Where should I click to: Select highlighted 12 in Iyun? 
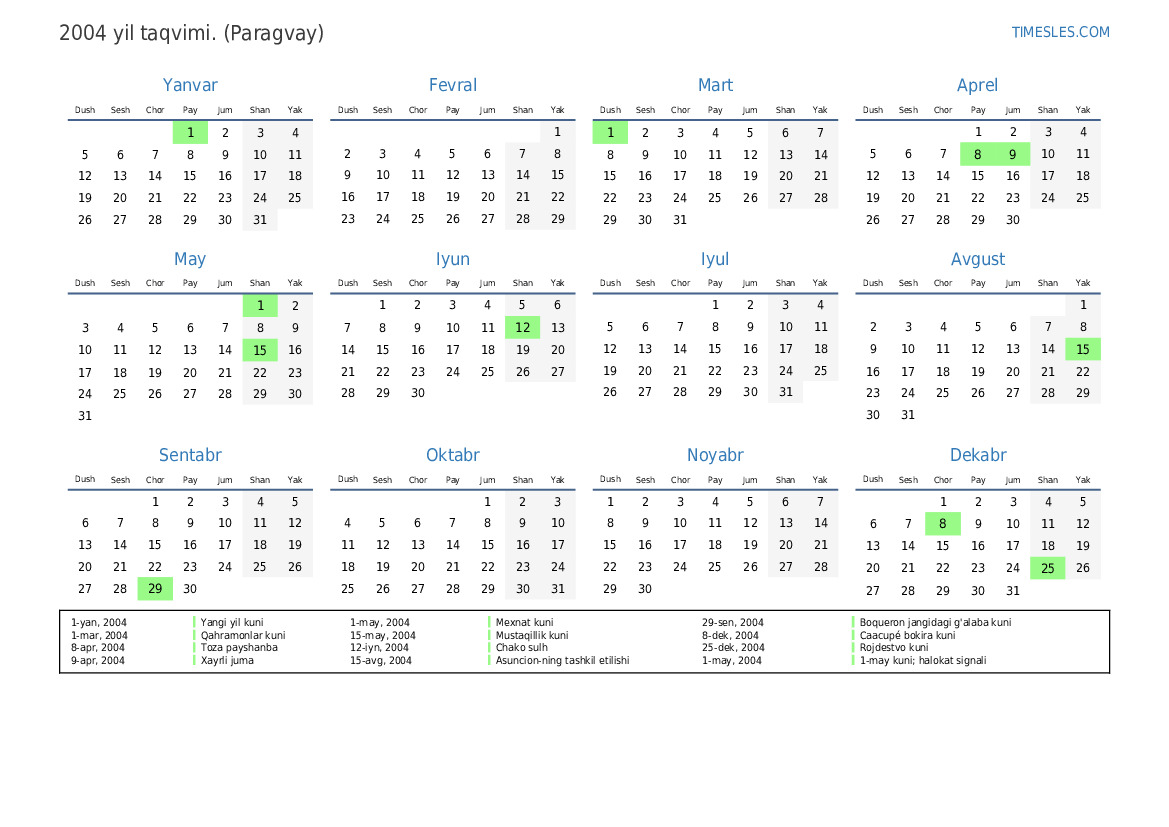[522, 328]
